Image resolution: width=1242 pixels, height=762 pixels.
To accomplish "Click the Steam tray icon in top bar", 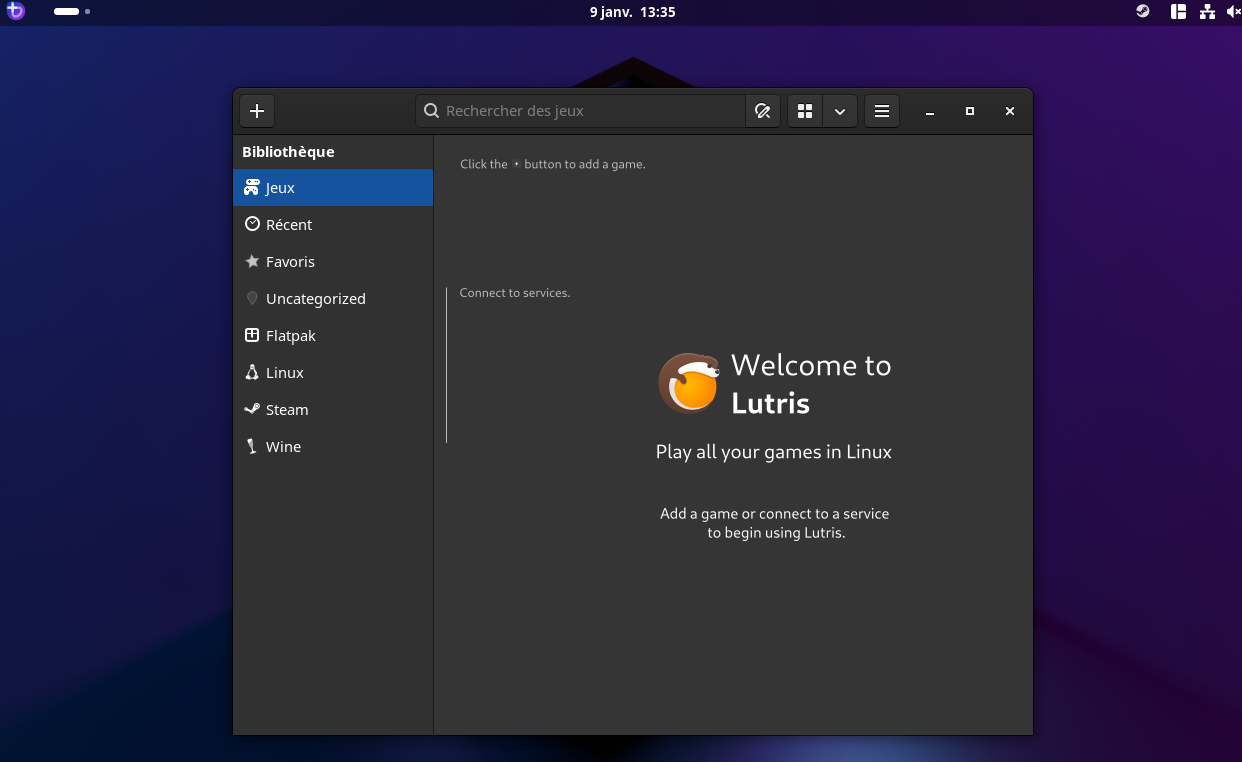I will point(1142,12).
